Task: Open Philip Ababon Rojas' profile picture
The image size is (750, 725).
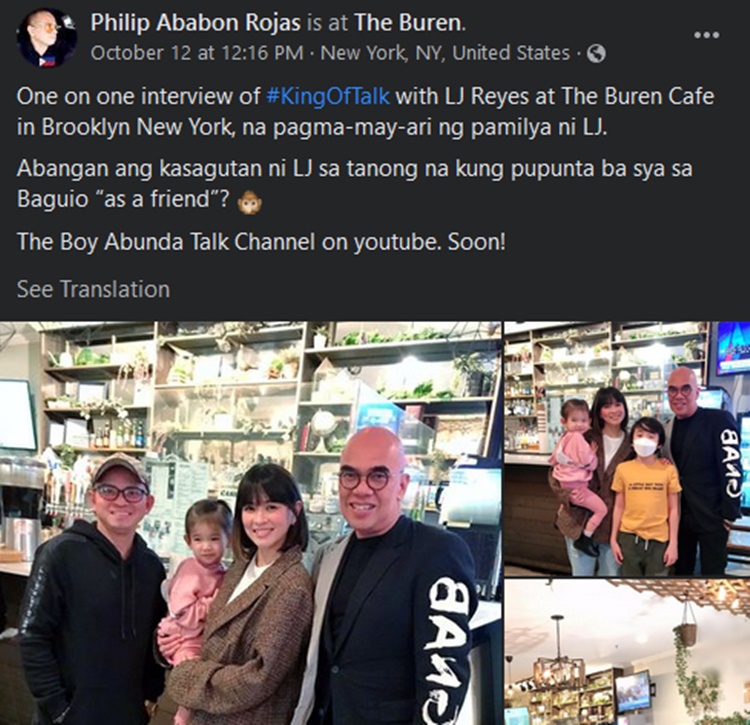Action: [46, 38]
